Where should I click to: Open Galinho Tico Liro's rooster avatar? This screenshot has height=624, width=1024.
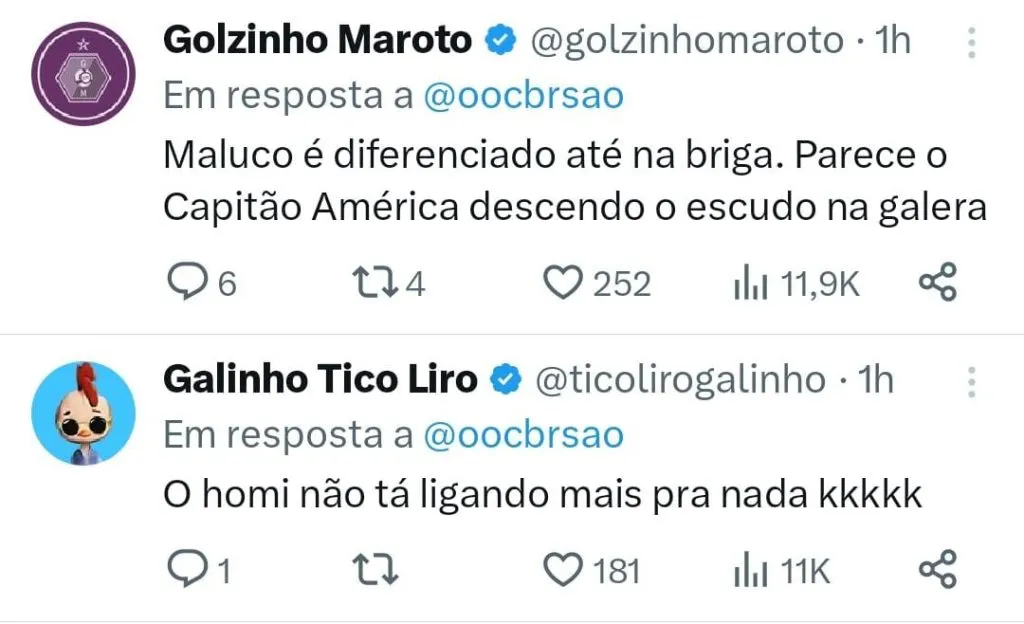coord(84,412)
